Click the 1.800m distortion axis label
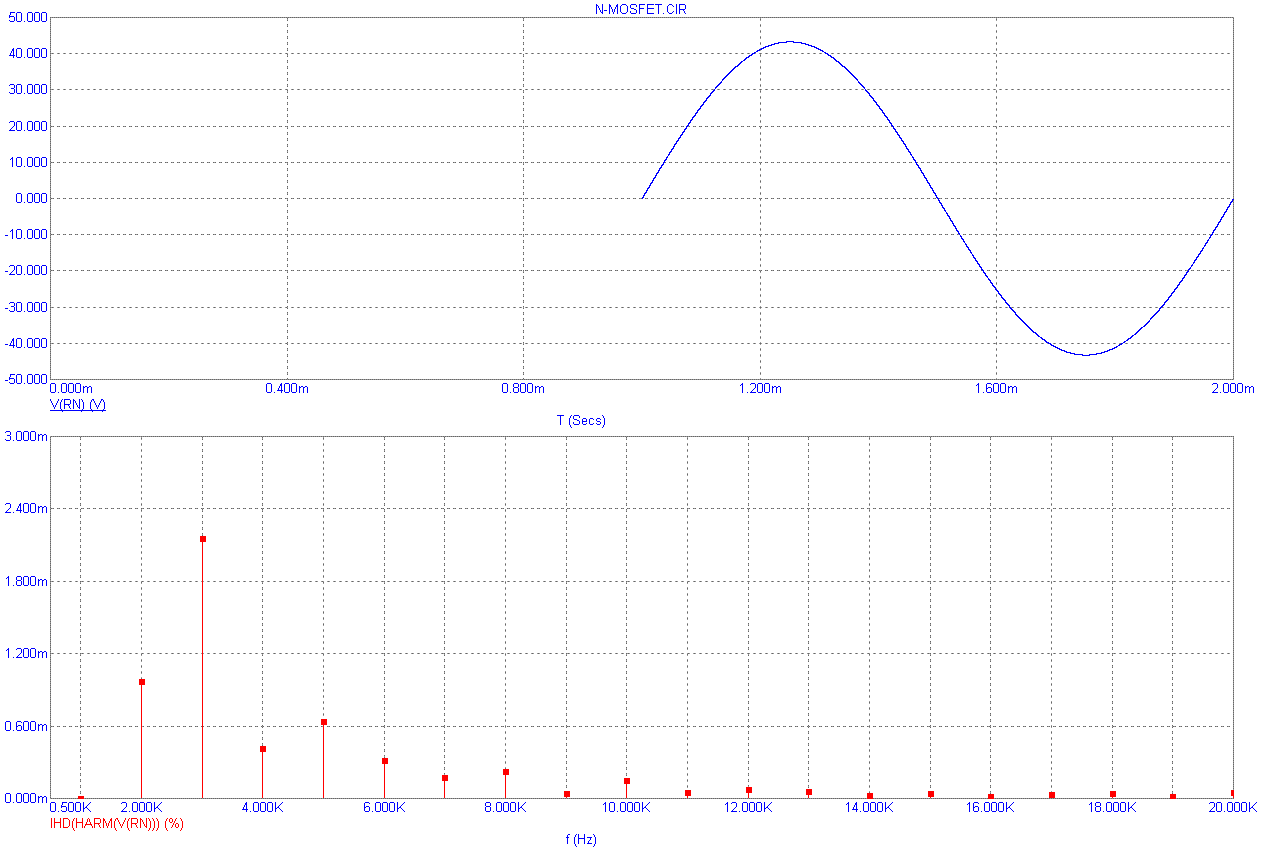This screenshot has width=1268, height=854. 25,582
